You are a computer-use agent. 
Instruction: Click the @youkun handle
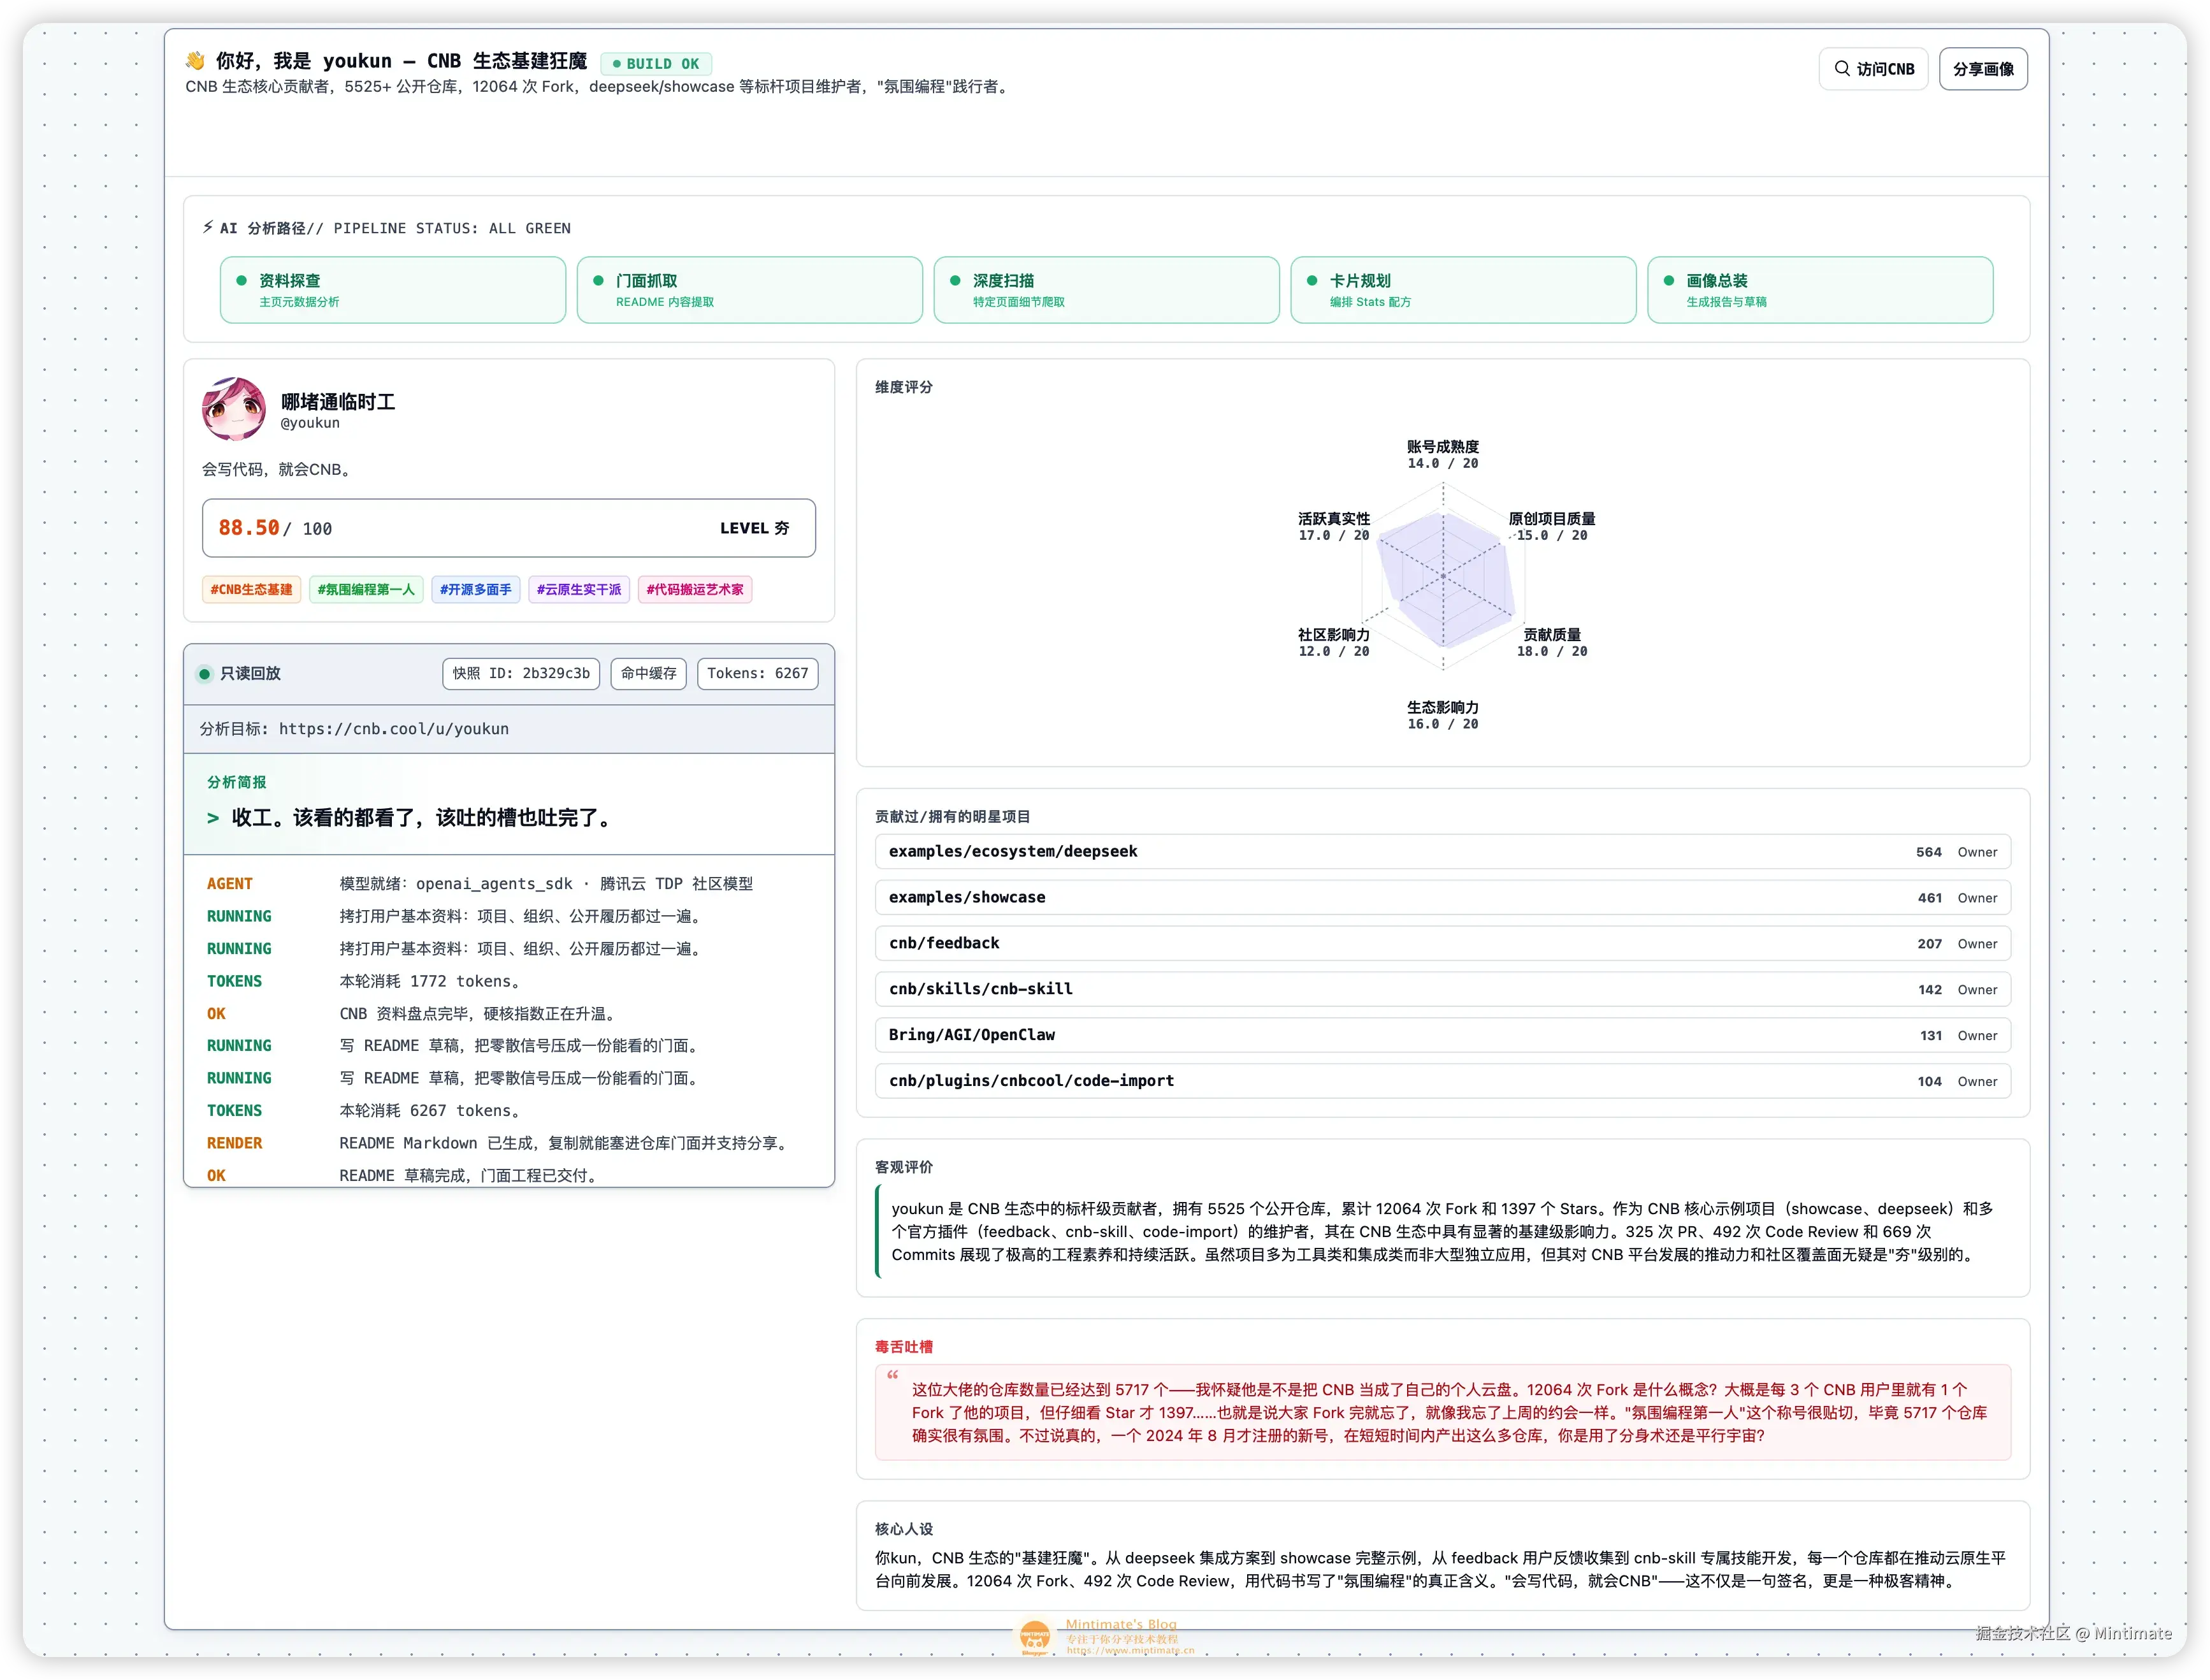(x=310, y=423)
